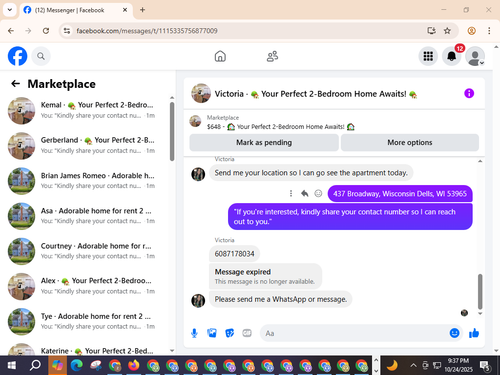The width and height of the screenshot is (500, 375).
Task: Click the conversation scrollbar thumb
Action: tap(480, 292)
